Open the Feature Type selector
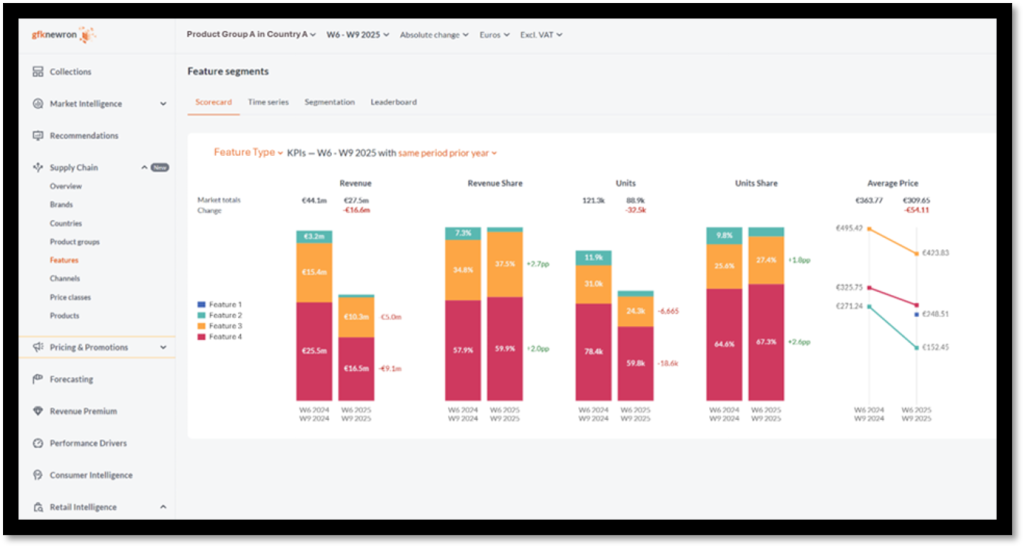The height and width of the screenshot is (547, 1024). pos(248,153)
